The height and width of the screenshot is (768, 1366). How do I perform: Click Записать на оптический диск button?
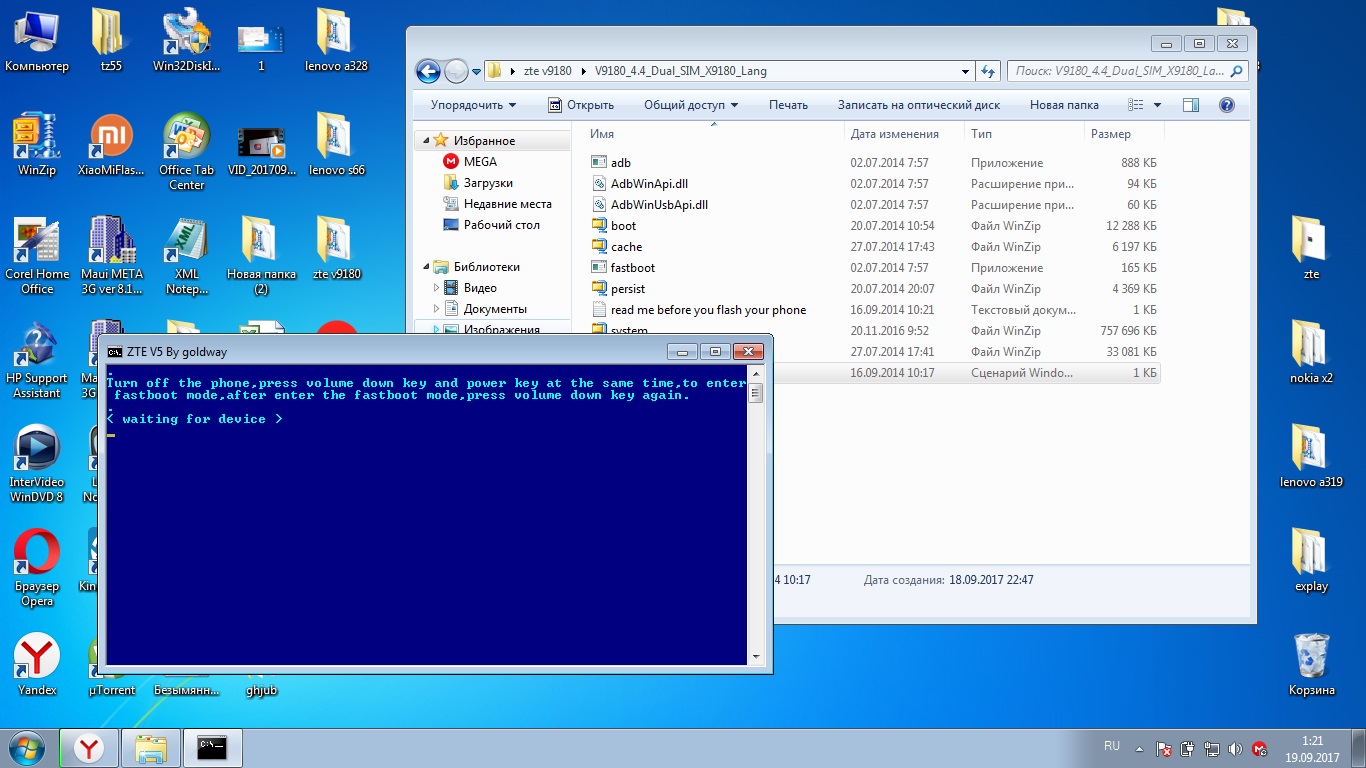click(x=918, y=105)
